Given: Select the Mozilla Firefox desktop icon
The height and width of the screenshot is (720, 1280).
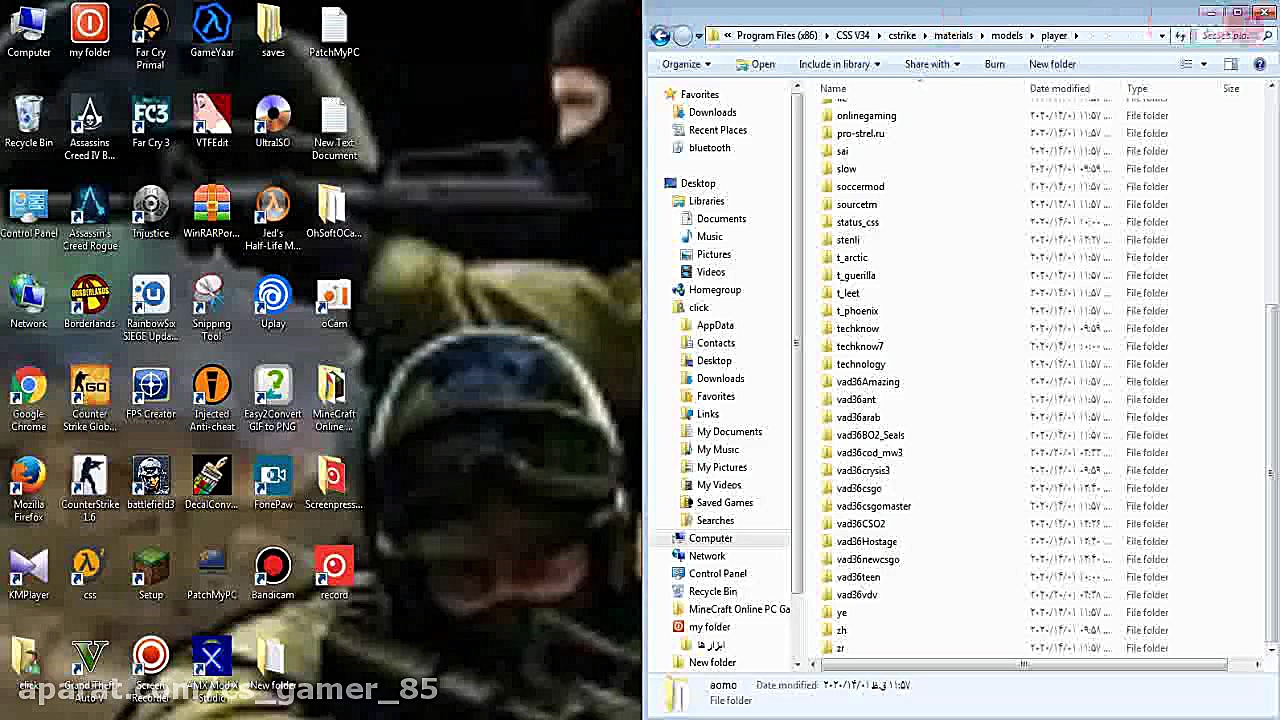Looking at the screenshot, I should 29,490.
